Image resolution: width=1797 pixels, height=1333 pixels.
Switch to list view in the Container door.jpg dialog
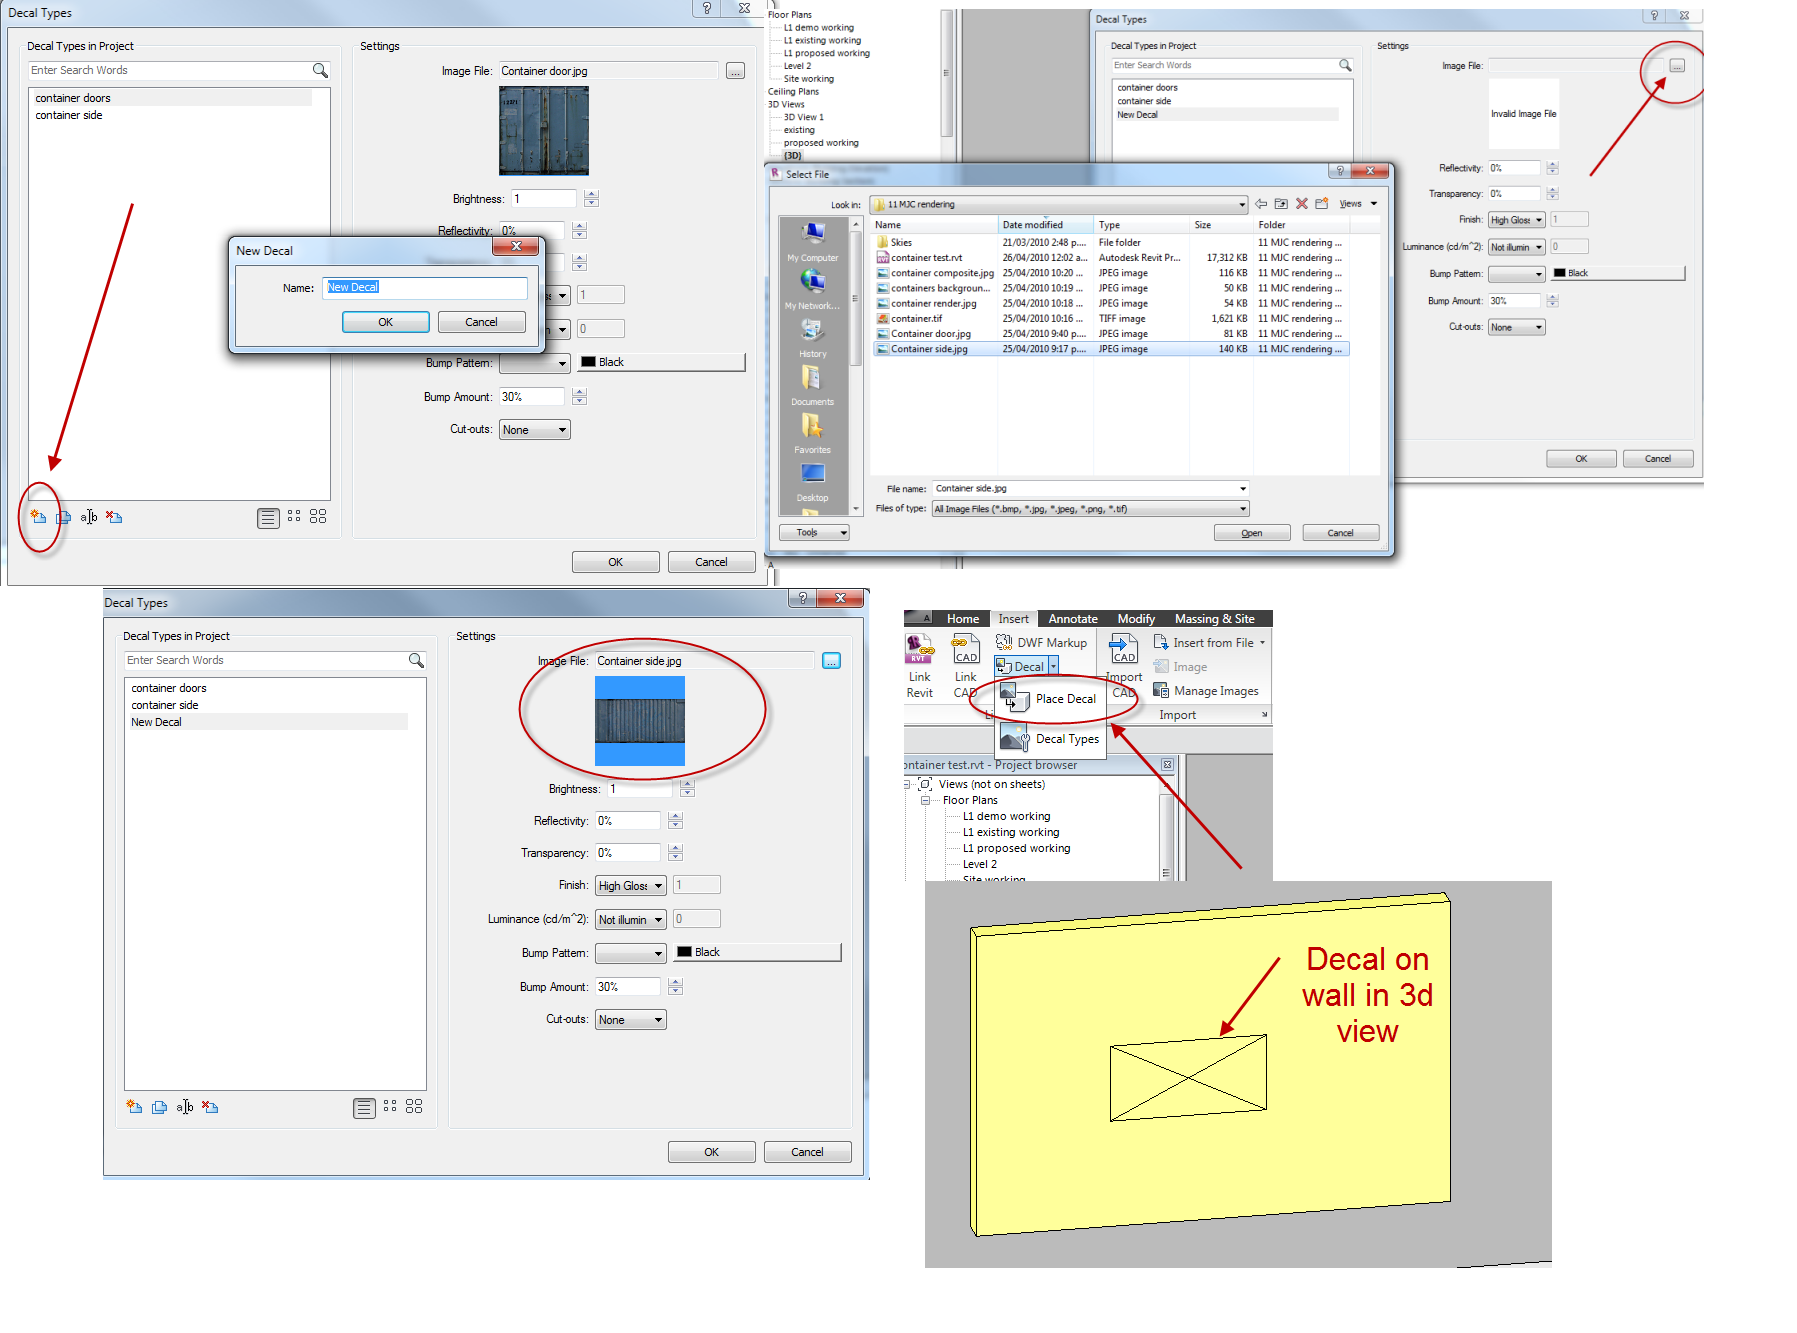268,518
